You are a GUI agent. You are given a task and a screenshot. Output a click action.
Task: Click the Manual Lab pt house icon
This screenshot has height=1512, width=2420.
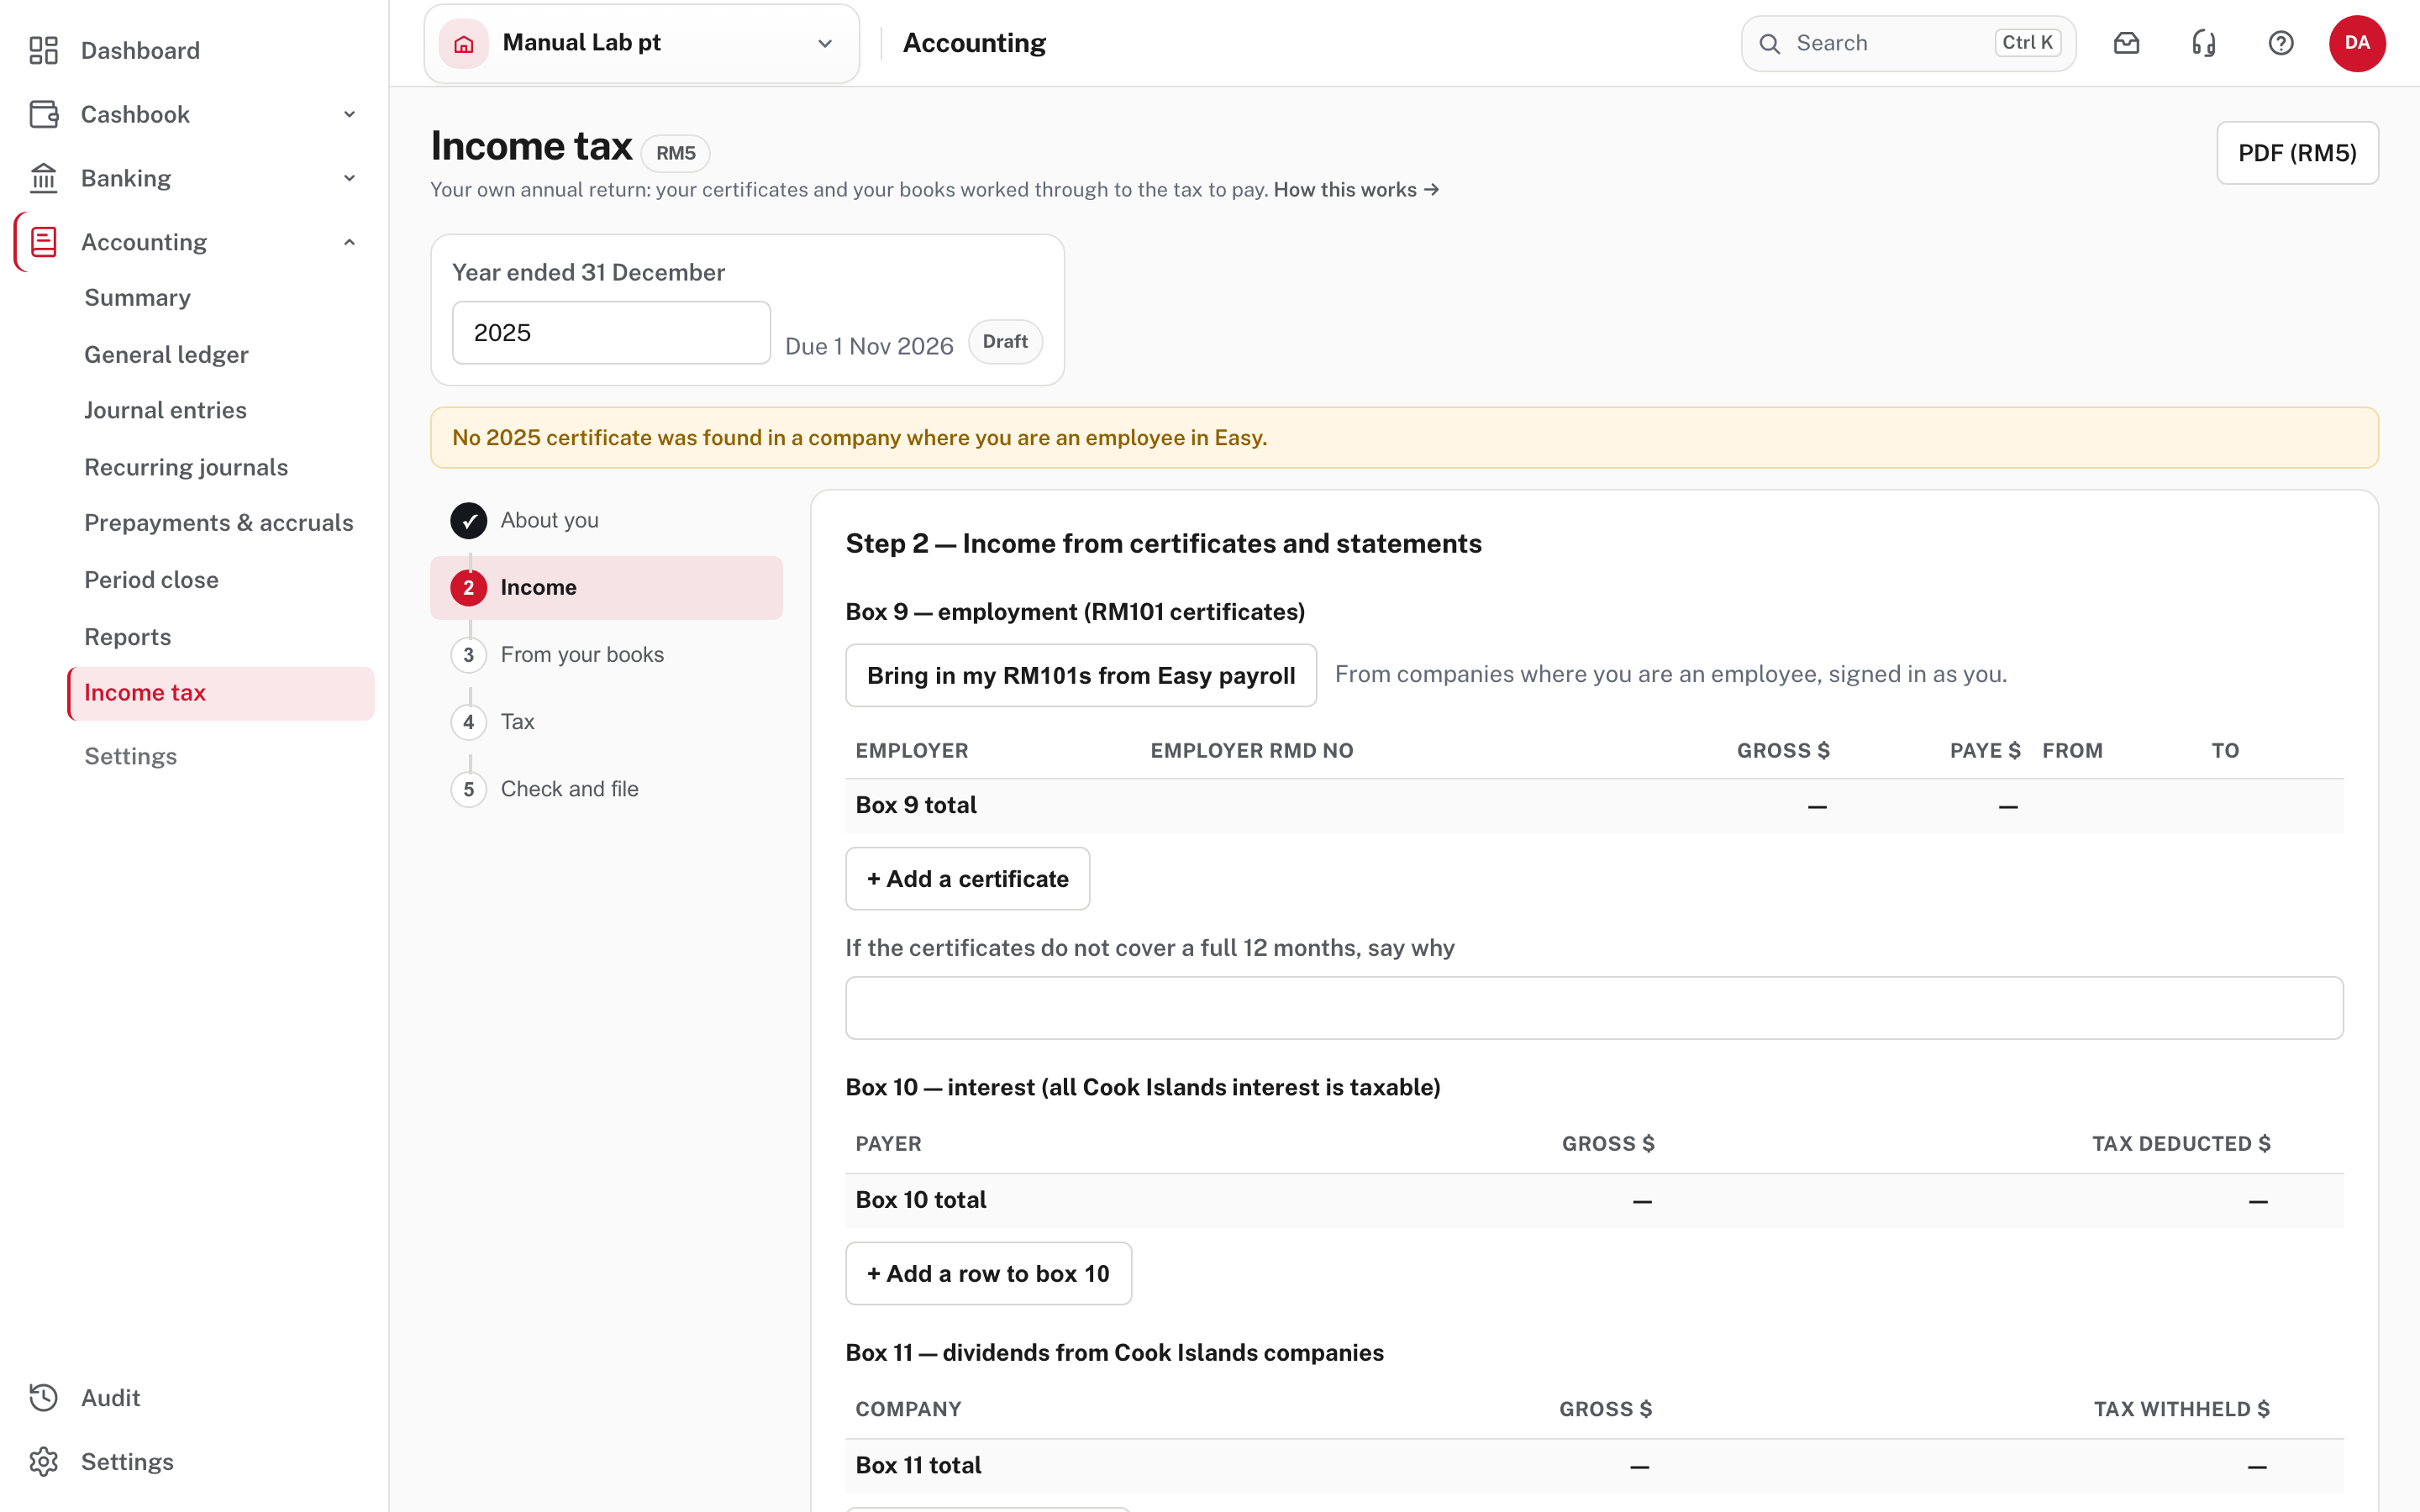tap(464, 43)
